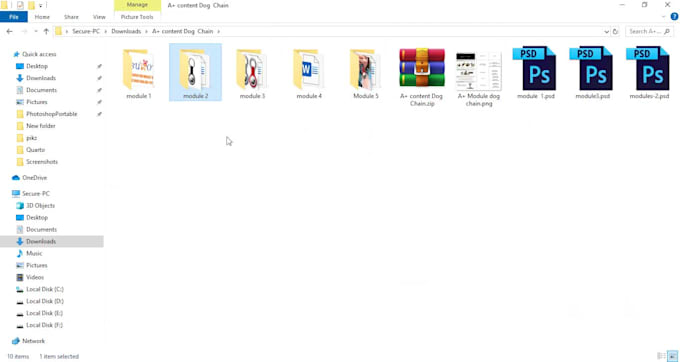This screenshot has height=362, width=680.
Task: Open Pictures under Secure-PC
Action: tap(36, 265)
